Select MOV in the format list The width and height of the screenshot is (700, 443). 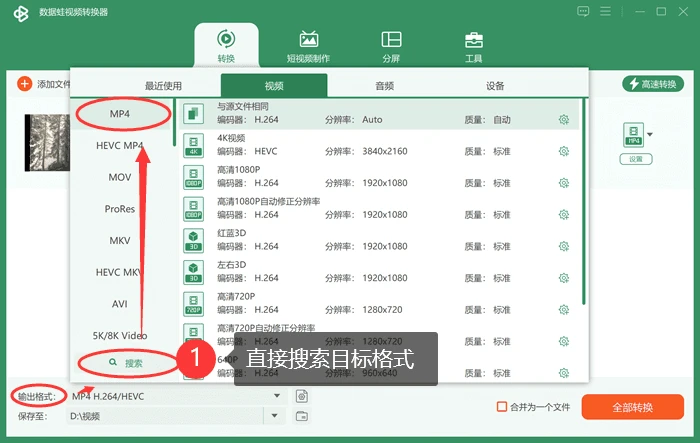point(120,177)
